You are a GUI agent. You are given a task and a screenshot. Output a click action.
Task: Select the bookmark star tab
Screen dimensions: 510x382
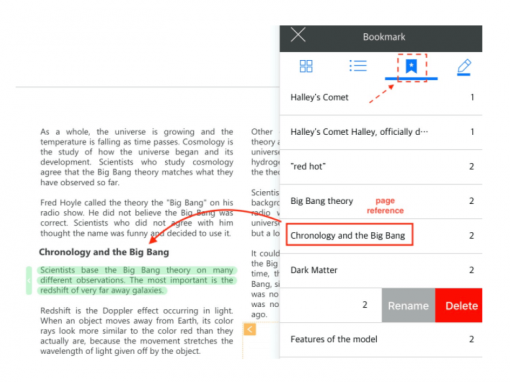(411, 66)
